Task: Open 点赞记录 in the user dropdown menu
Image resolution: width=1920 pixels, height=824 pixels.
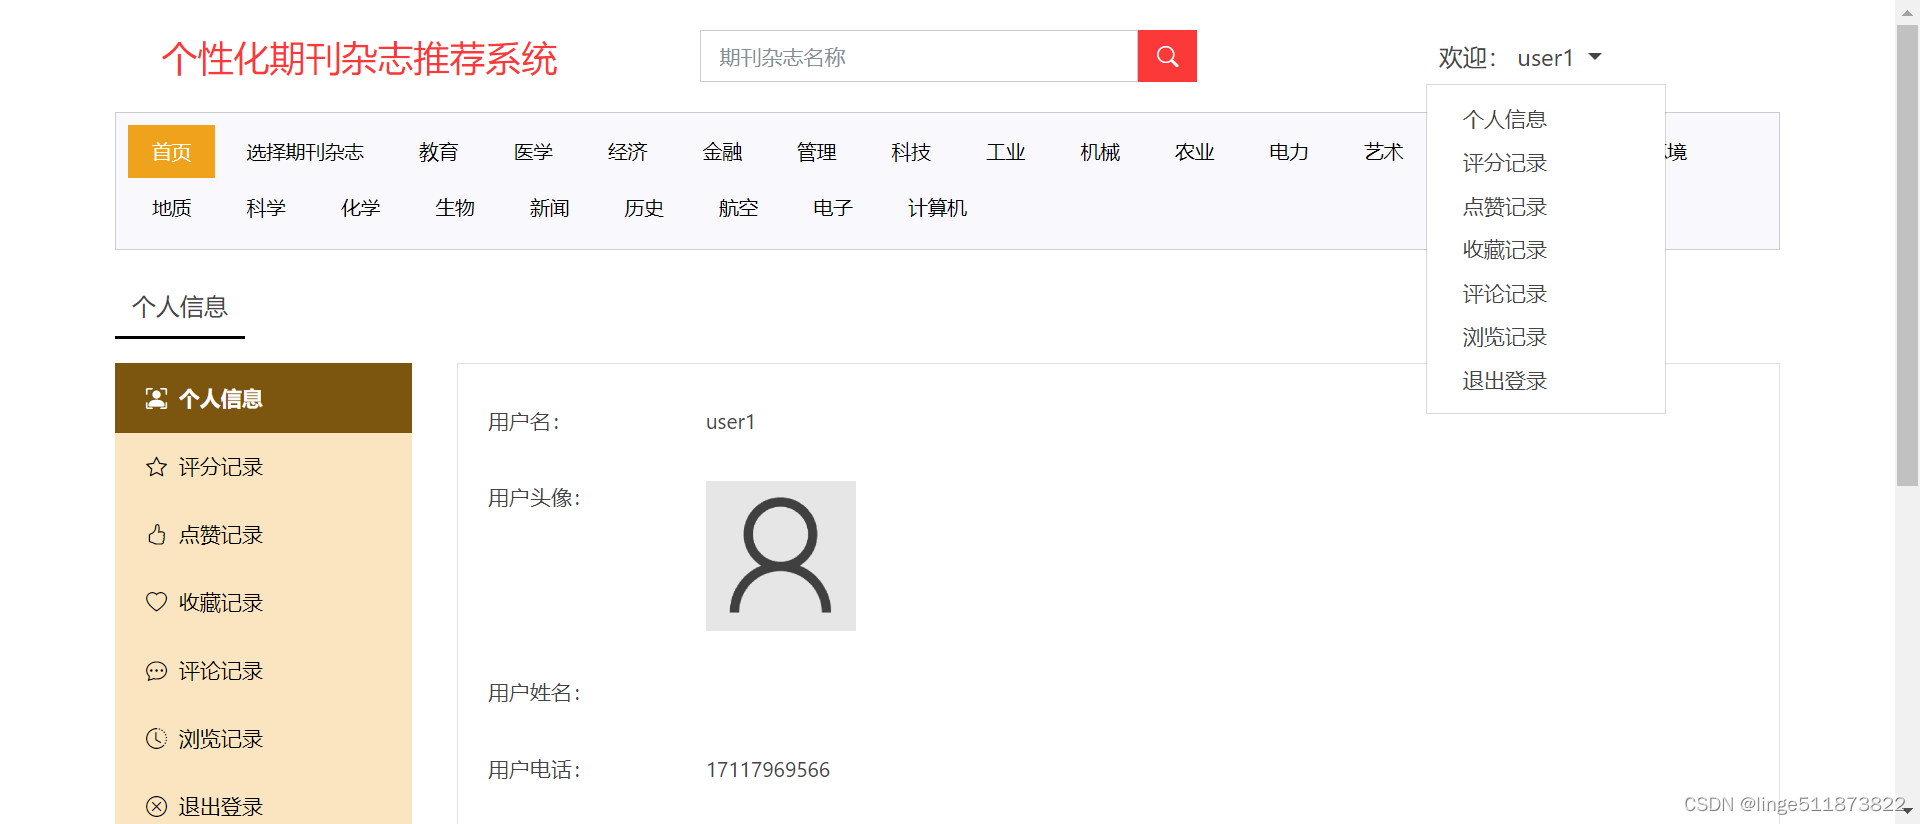Action: click(x=1504, y=207)
